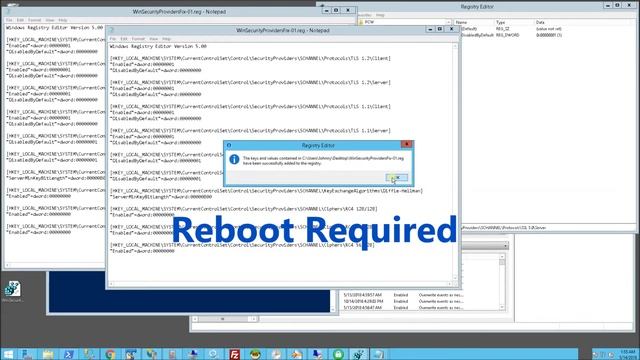This screenshot has width=640, height=360.
Task: Minimize the front Notepad window
Action: [x=430, y=29]
